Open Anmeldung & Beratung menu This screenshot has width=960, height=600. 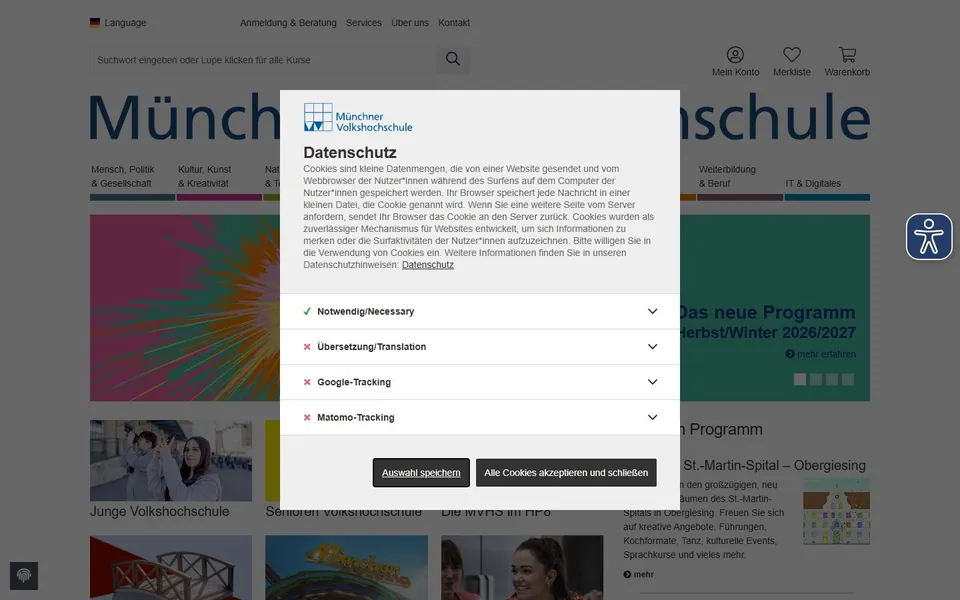[288, 23]
